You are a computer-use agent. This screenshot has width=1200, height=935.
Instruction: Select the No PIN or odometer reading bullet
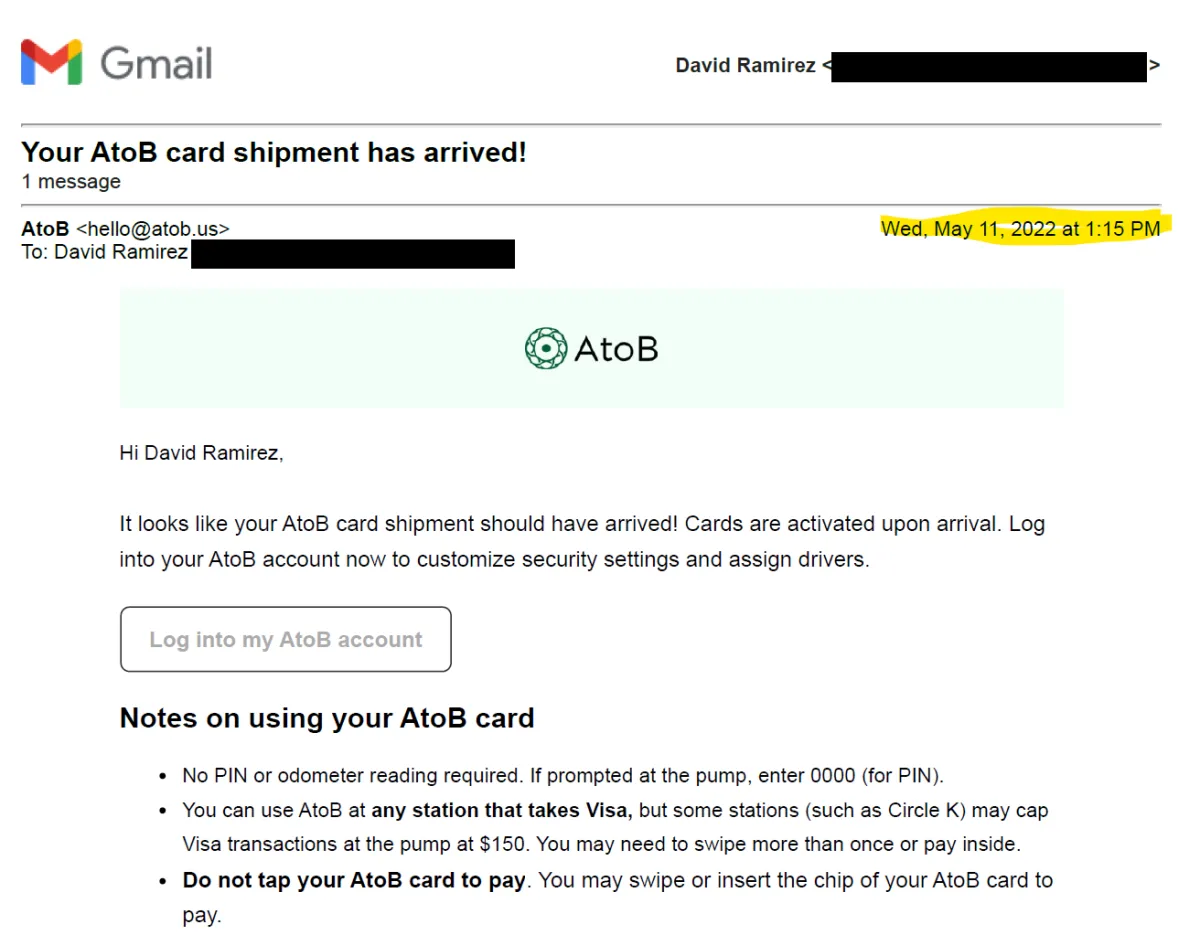[x=563, y=775]
